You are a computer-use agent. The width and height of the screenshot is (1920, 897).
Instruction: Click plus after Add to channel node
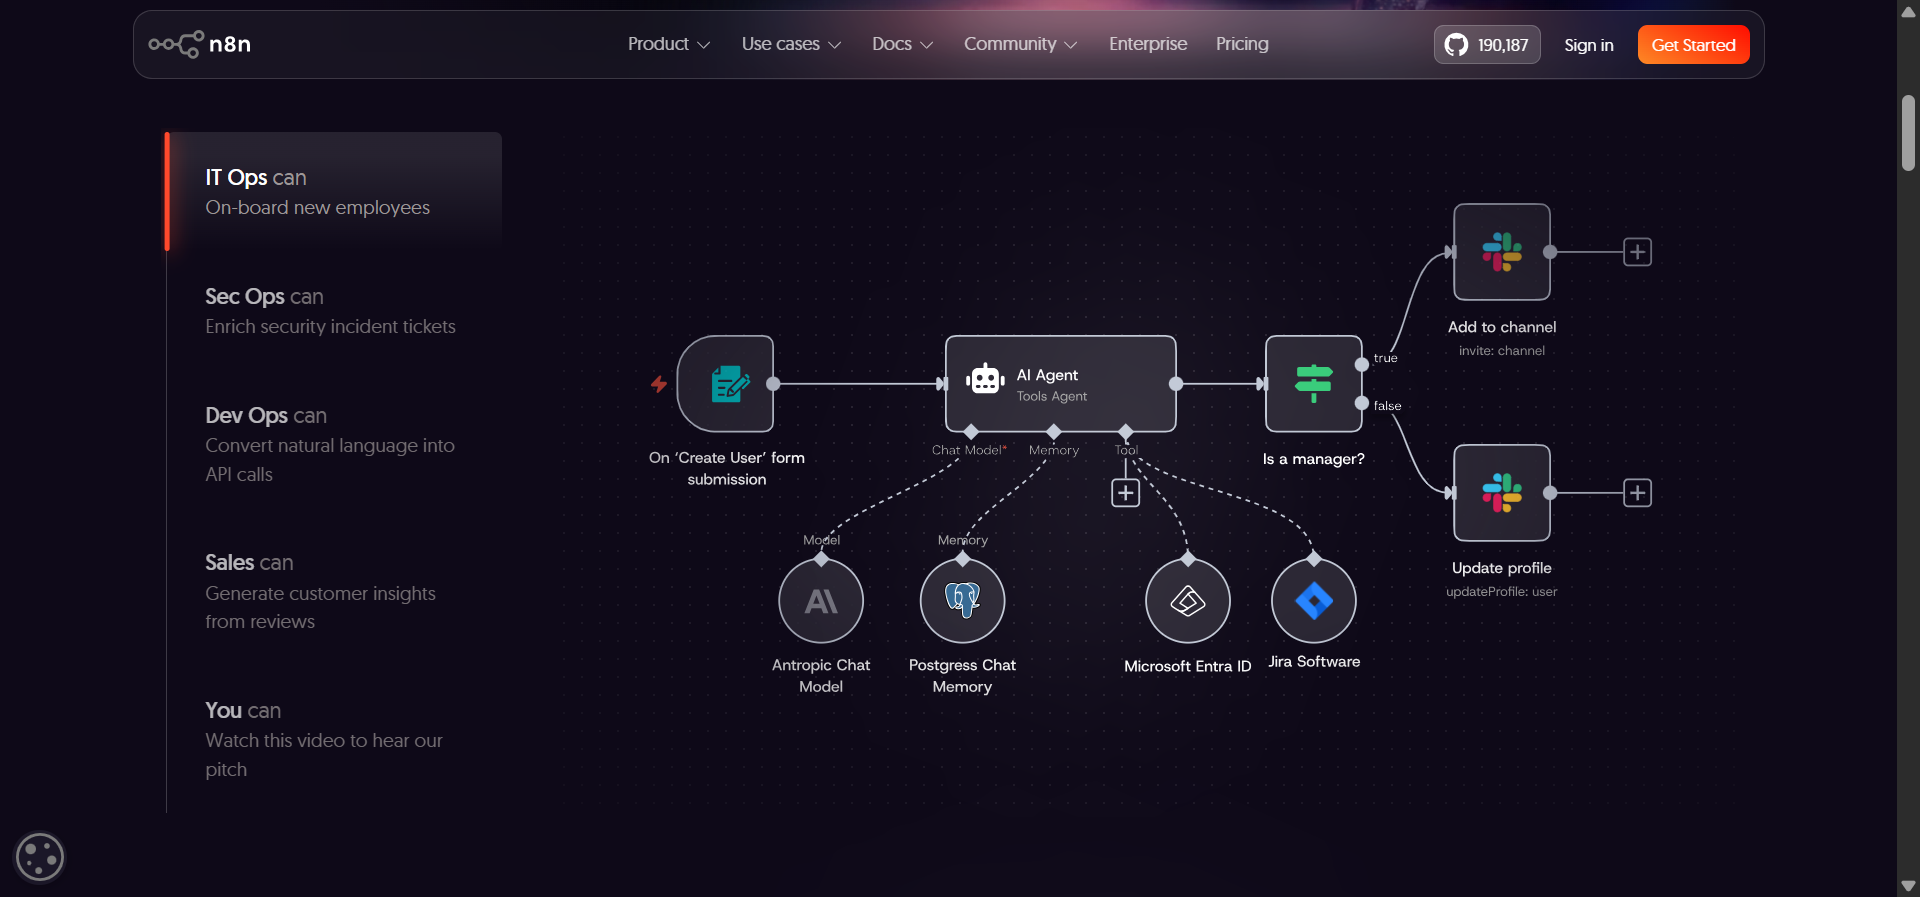click(1637, 252)
